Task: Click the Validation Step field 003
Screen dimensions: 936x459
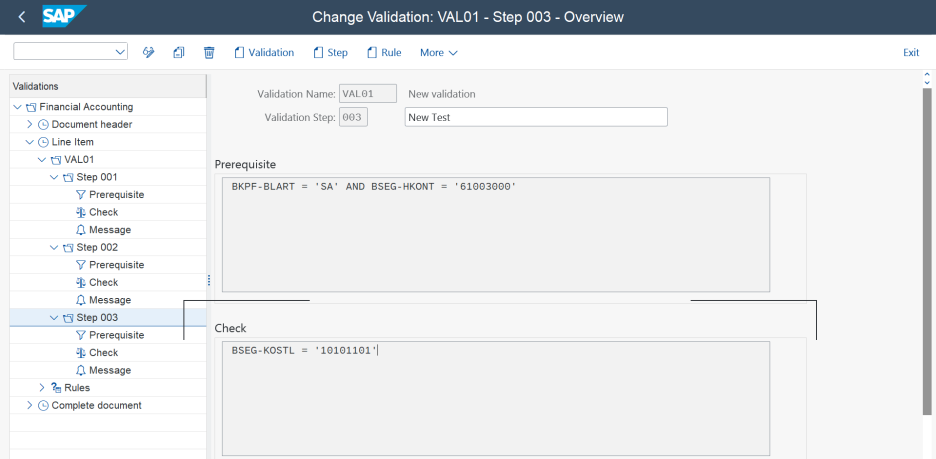Action: point(353,117)
